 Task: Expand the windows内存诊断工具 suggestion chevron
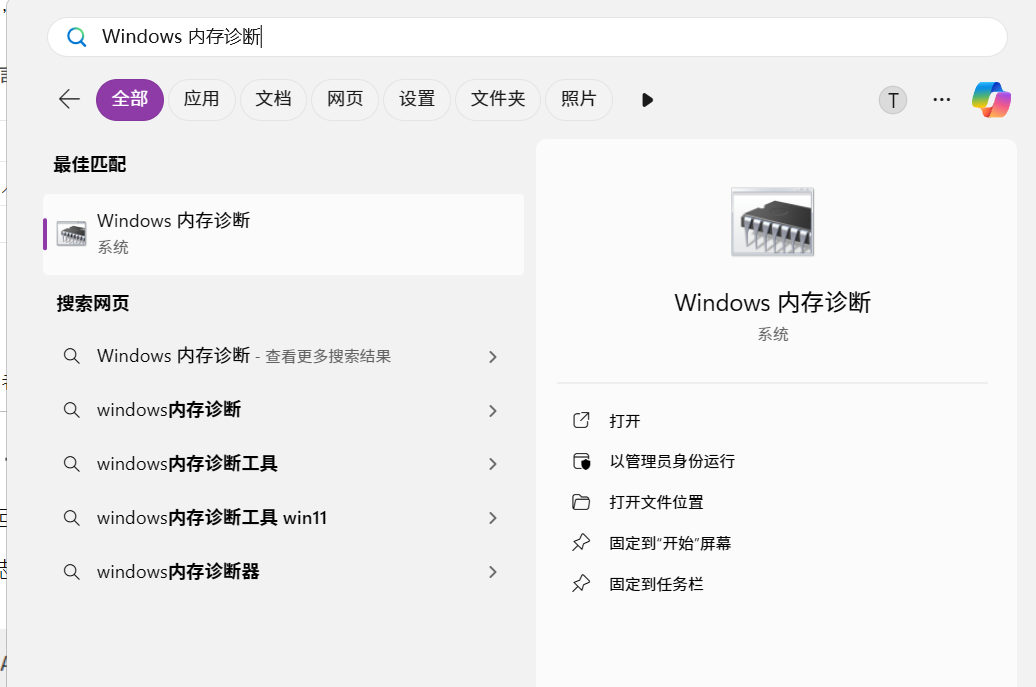point(492,464)
